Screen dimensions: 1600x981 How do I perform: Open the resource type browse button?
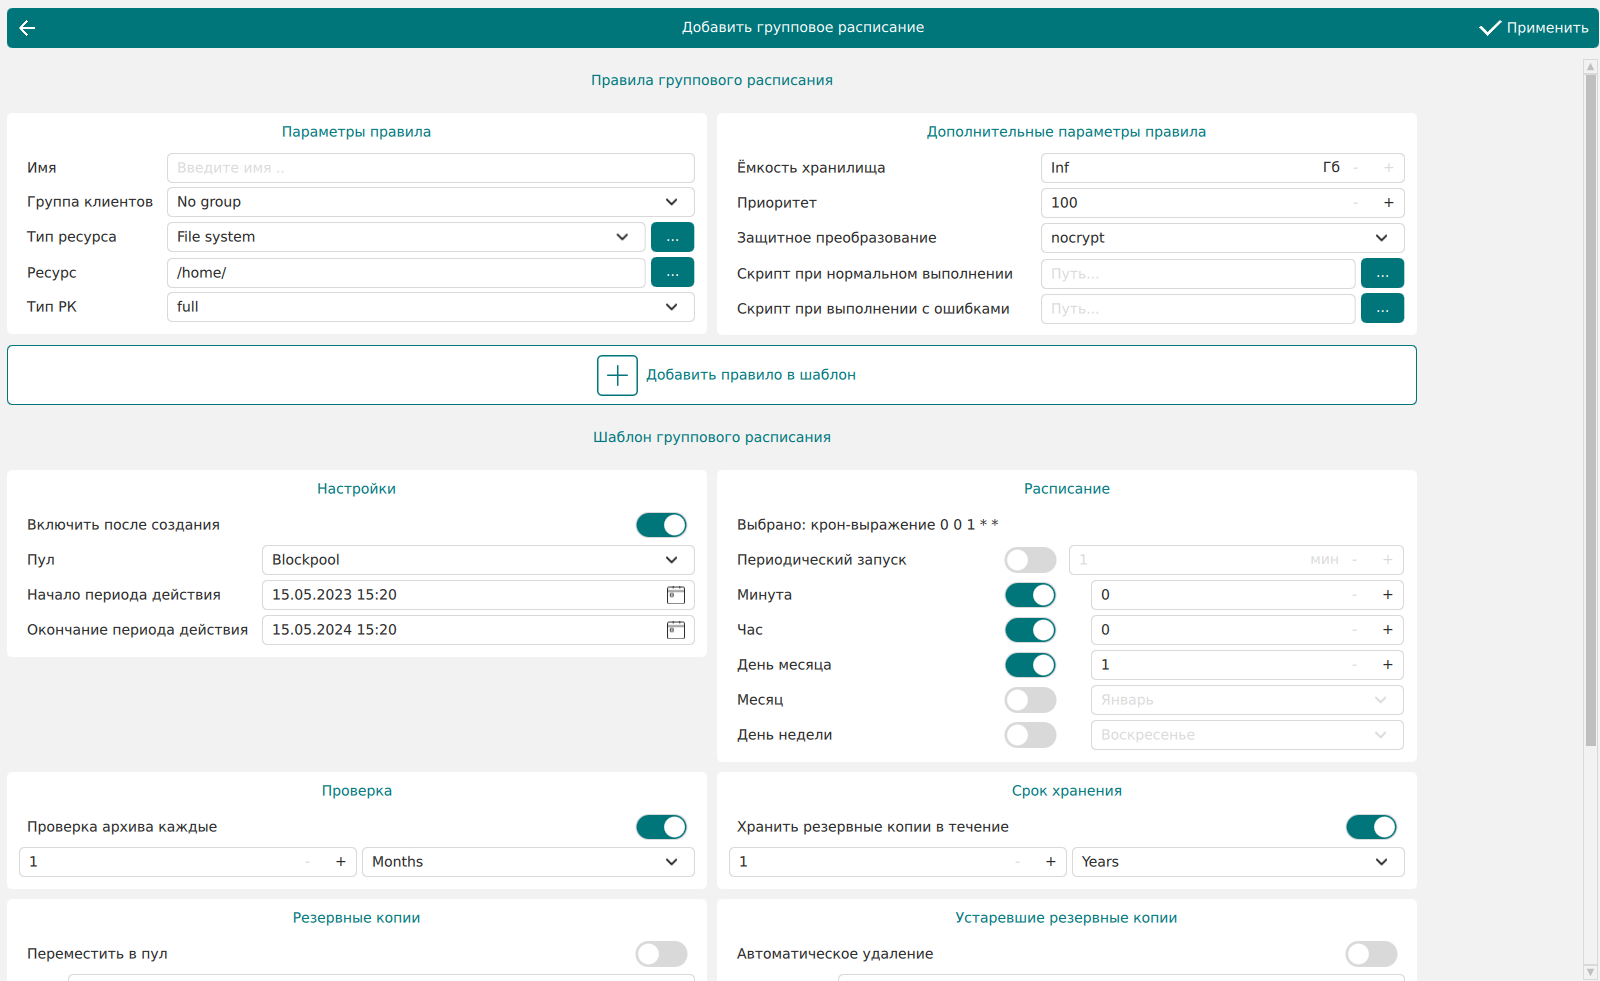point(672,237)
